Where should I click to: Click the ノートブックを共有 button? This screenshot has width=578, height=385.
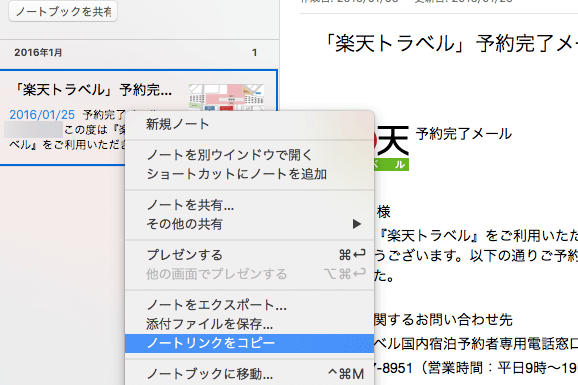63,11
